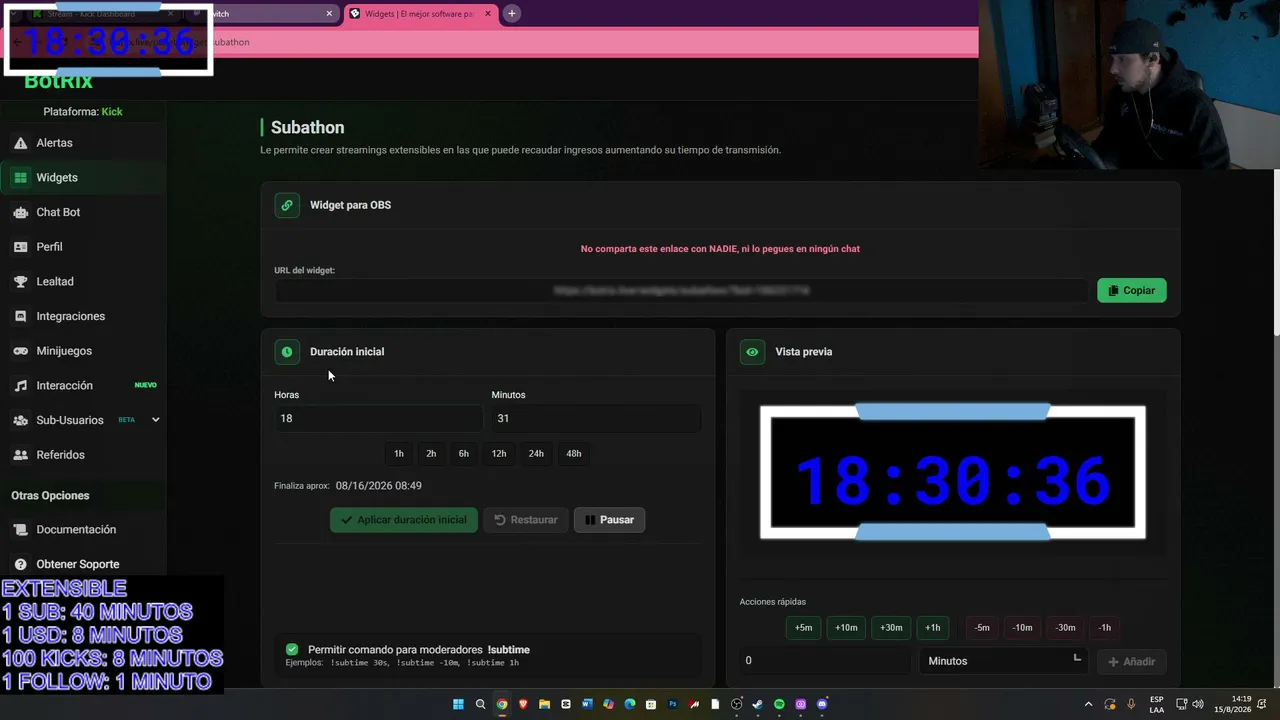
Task: Click Restaurar button
Action: coord(526,520)
